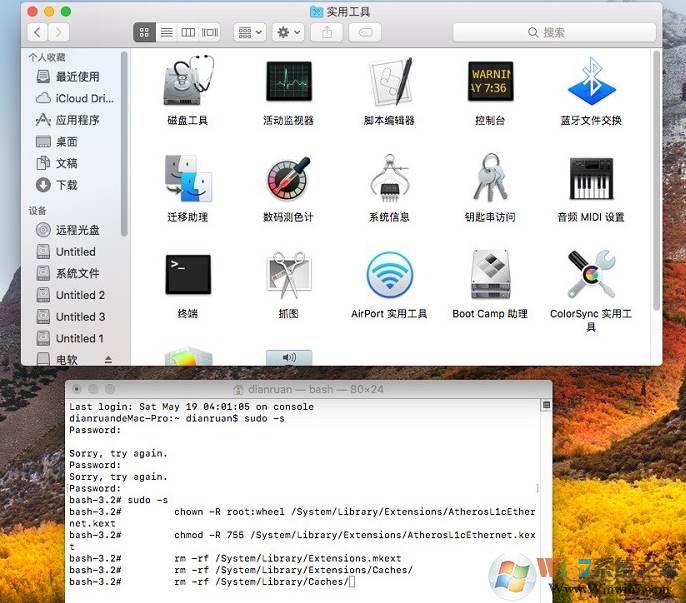
Task: Select 应用程序 in Finder sidebar
Action: click(x=77, y=120)
